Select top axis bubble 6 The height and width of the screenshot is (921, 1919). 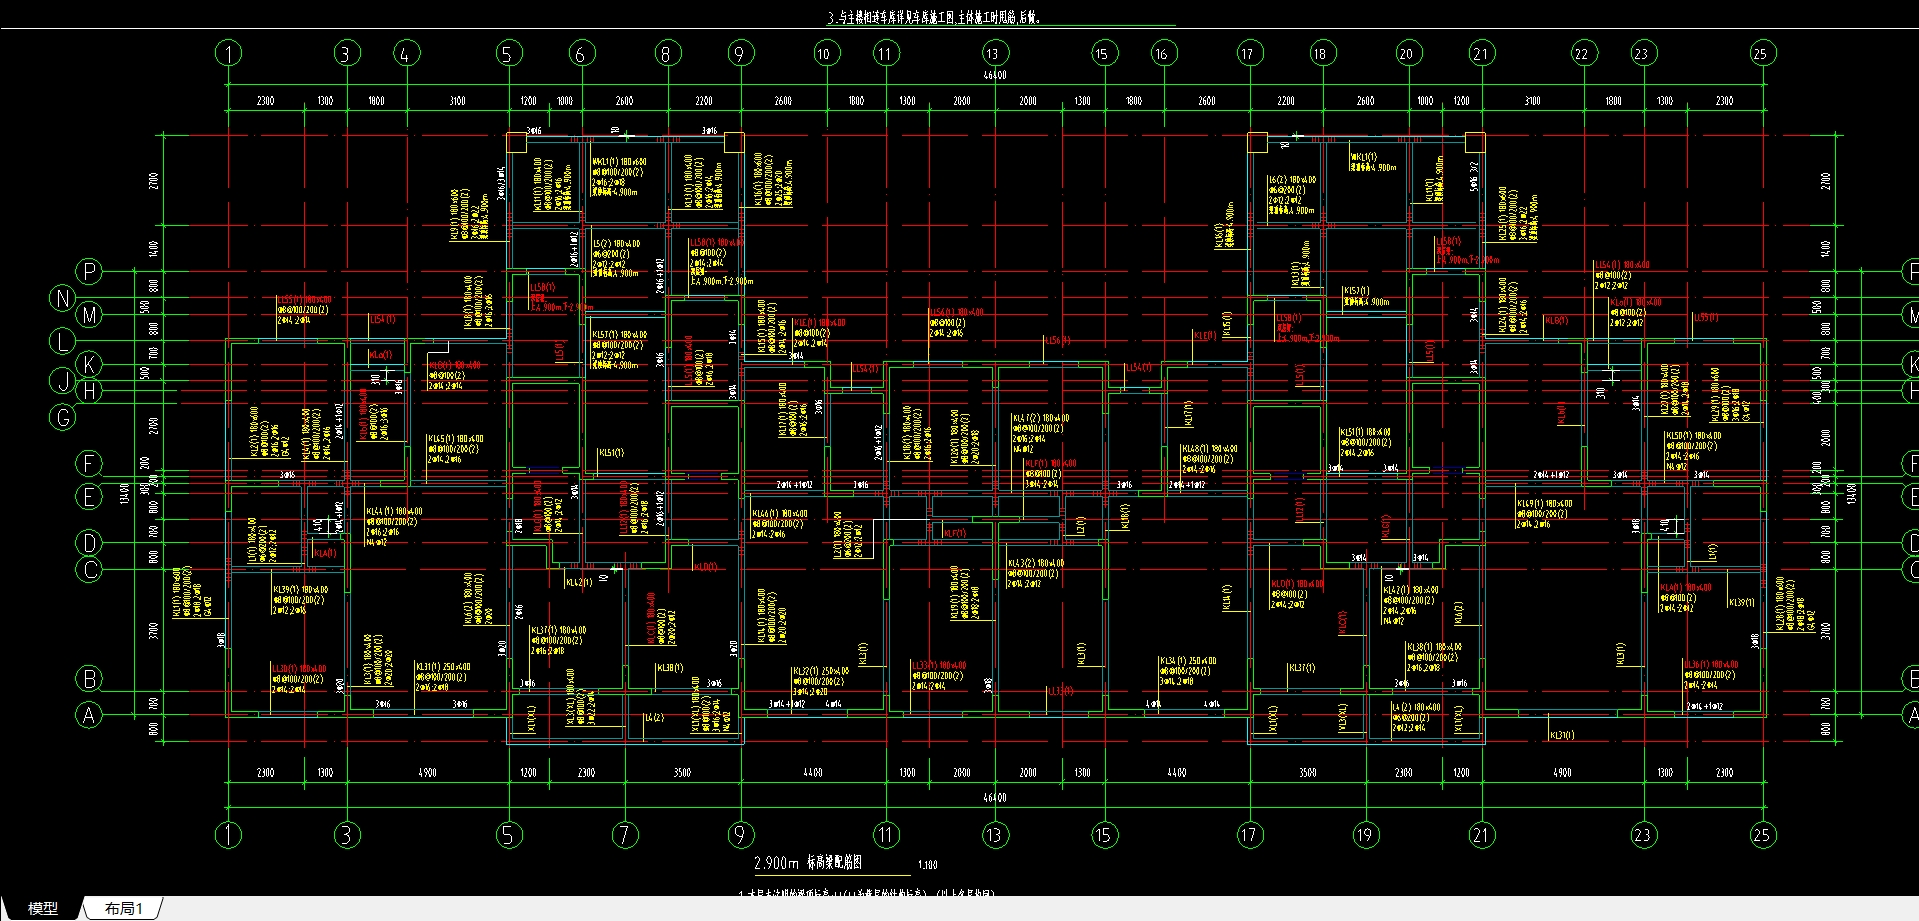coord(580,54)
